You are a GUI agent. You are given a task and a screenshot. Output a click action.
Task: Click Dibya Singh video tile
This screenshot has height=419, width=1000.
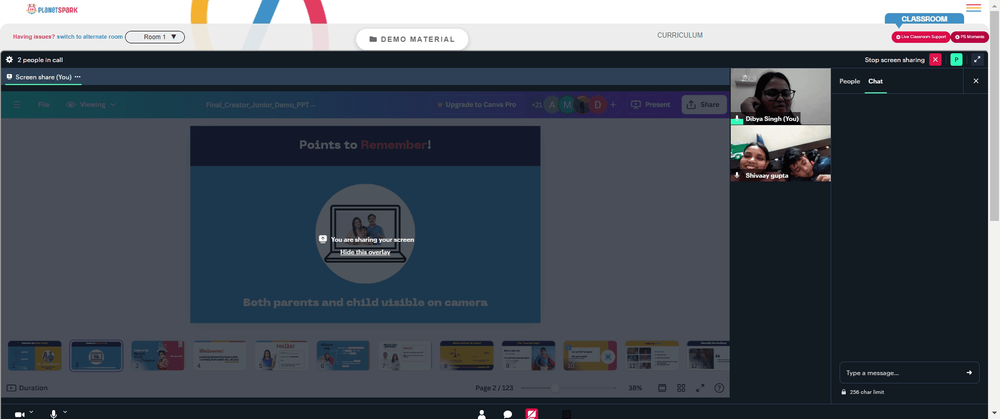coord(781,96)
